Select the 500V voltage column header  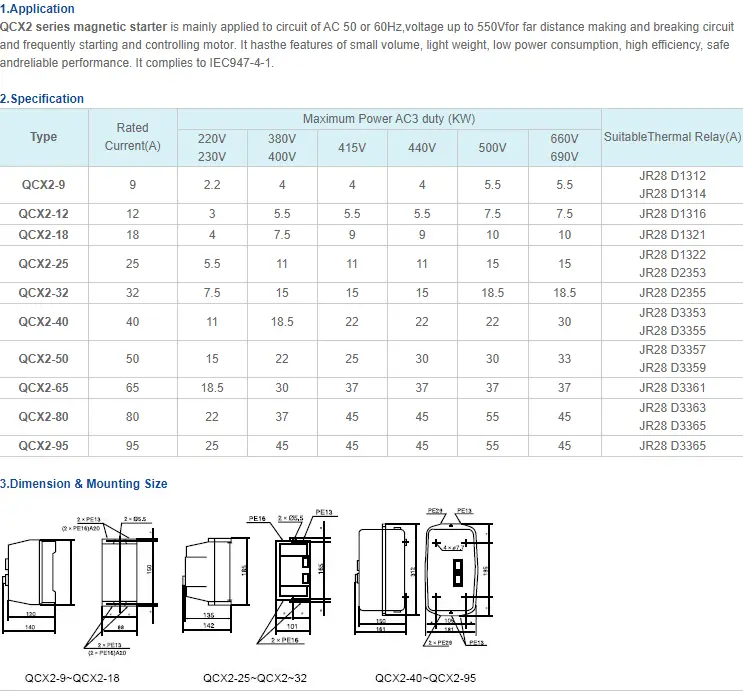493,148
